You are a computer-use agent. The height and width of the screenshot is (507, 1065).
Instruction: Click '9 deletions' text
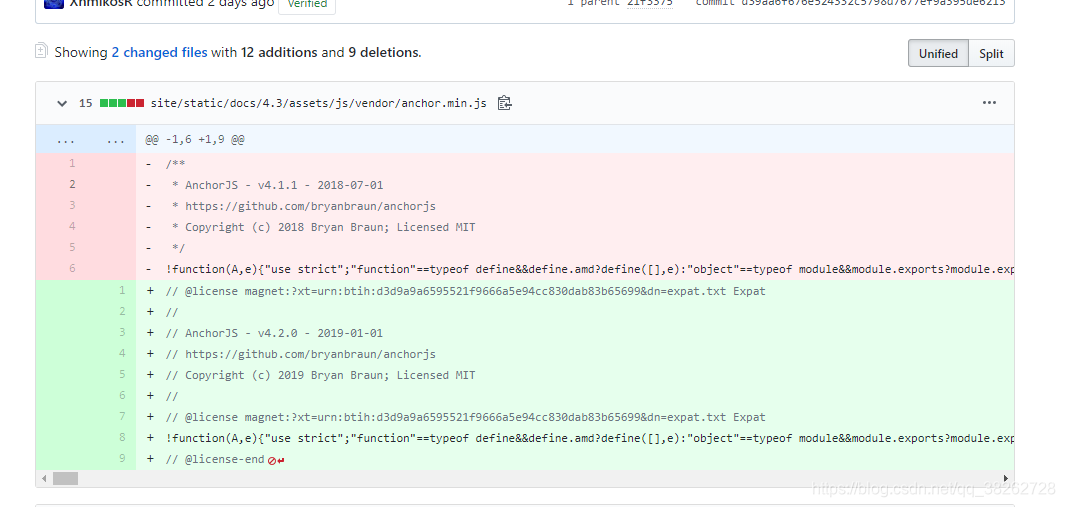coord(384,52)
